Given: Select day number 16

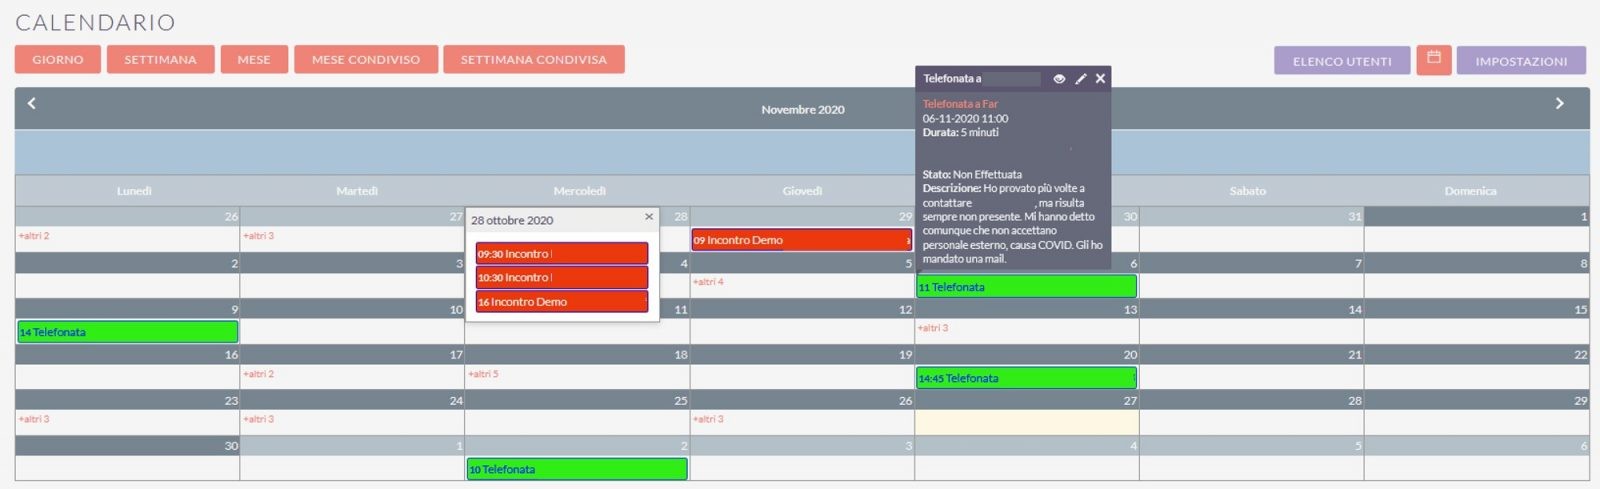Looking at the screenshot, I should pos(231,355).
